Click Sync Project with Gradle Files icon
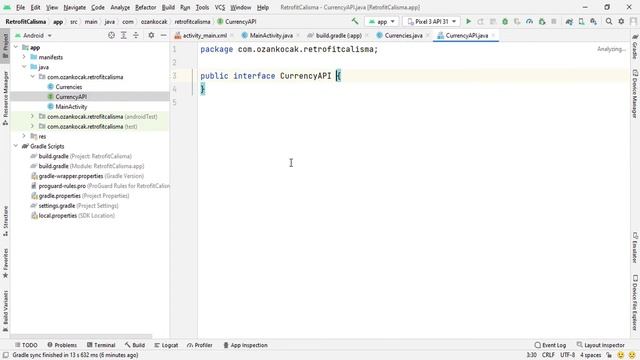Image resolution: width=640 pixels, height=360 pixels. pyautogui.click(x=569, y=21)
